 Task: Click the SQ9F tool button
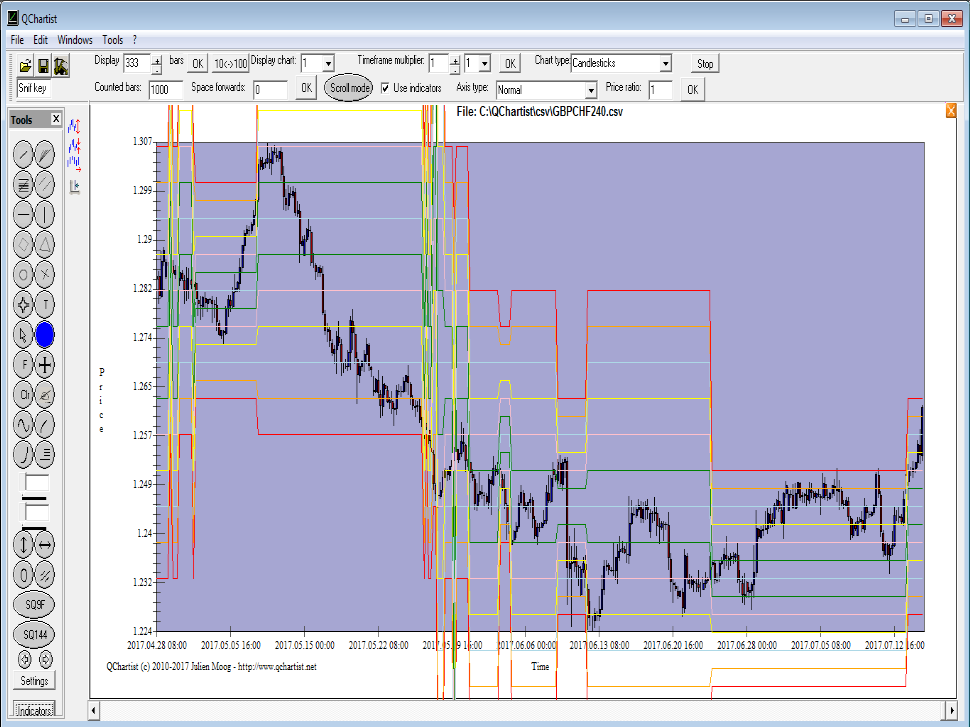(x=35, y=606)
